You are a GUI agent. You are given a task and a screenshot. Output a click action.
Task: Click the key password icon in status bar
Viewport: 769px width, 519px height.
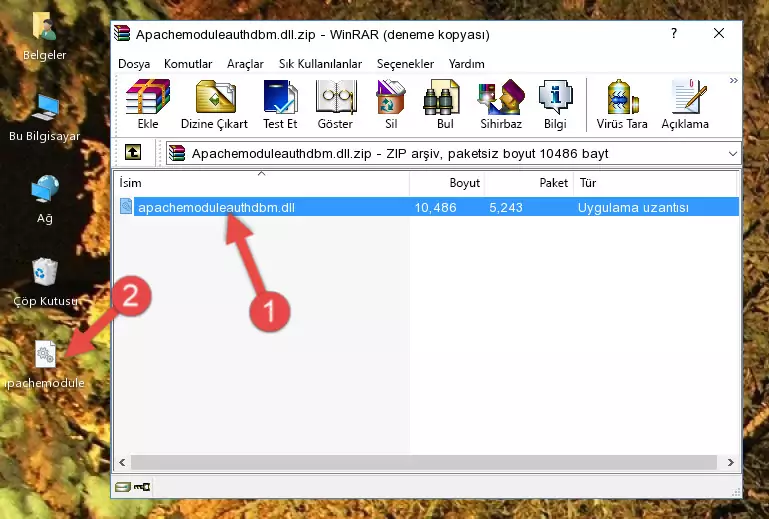(x=142, y=487)
